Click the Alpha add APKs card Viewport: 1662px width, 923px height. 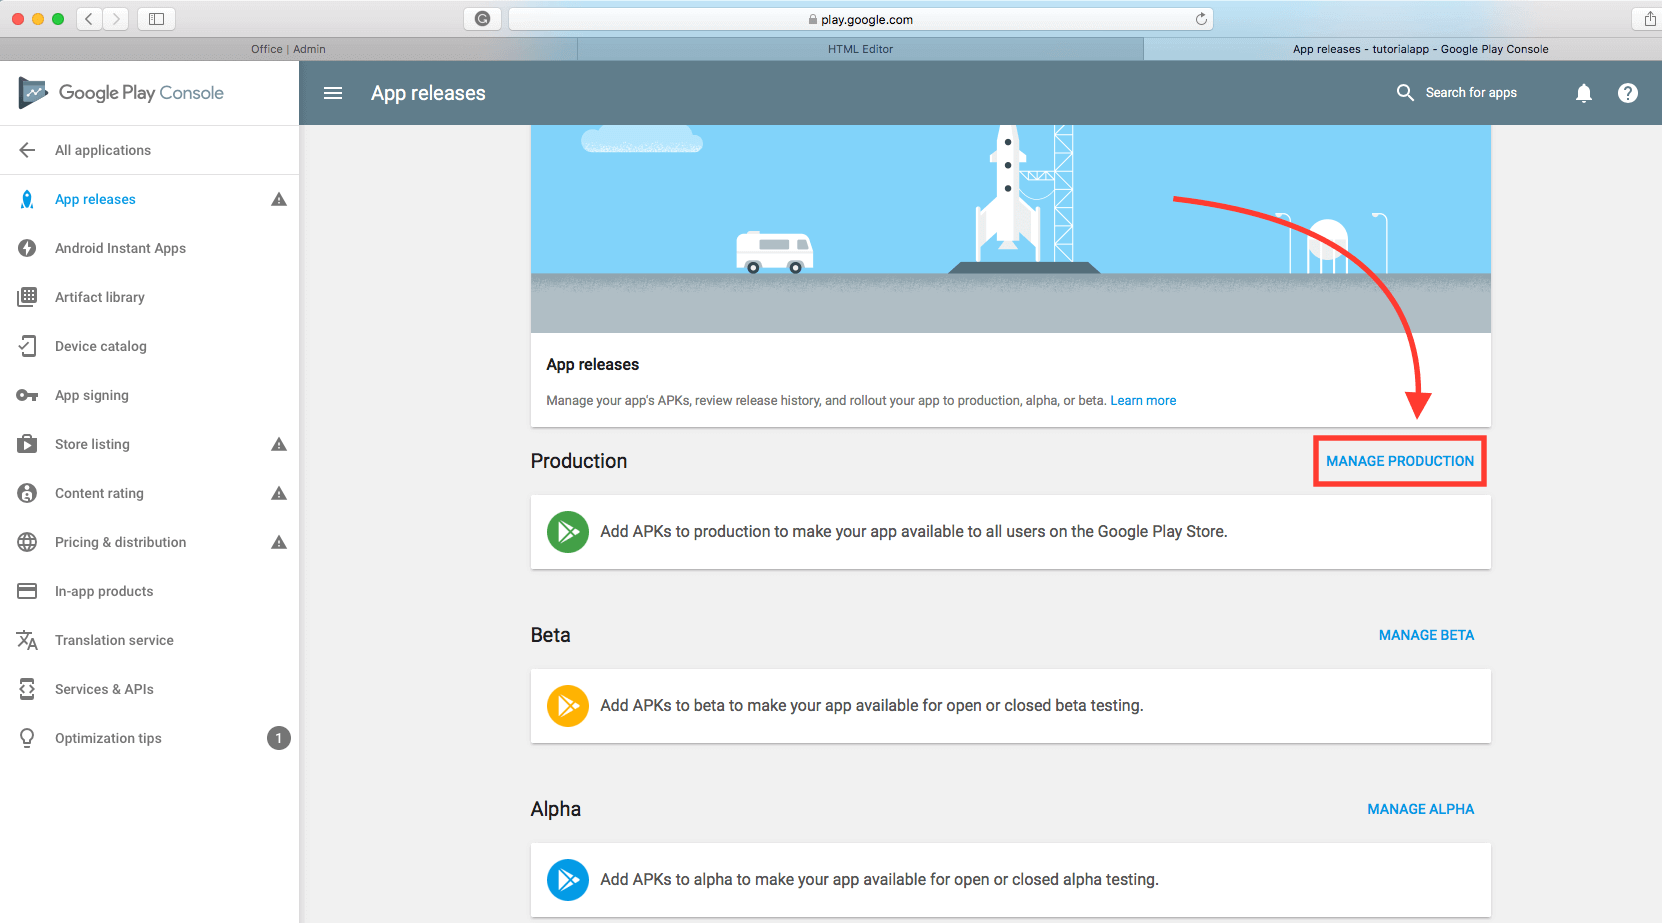(x=1010, y=880)
